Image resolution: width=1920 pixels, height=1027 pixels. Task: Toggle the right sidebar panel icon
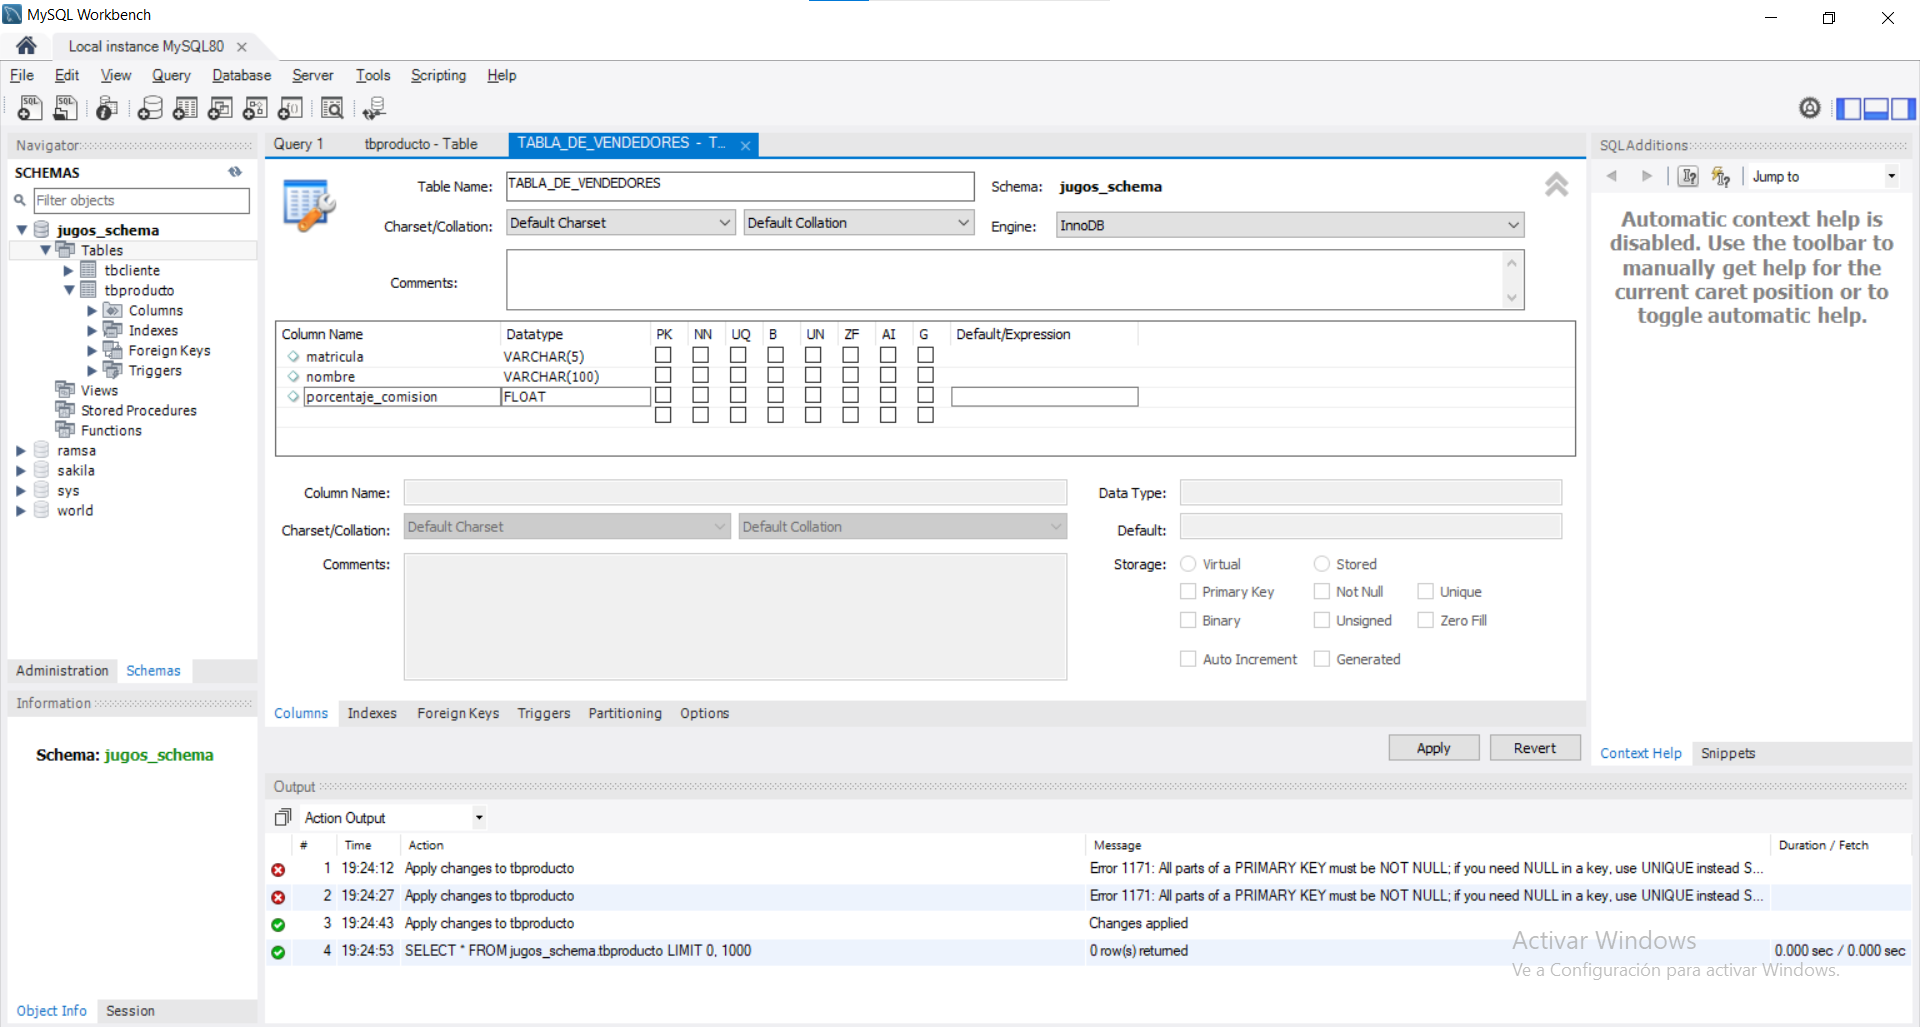1903,108
